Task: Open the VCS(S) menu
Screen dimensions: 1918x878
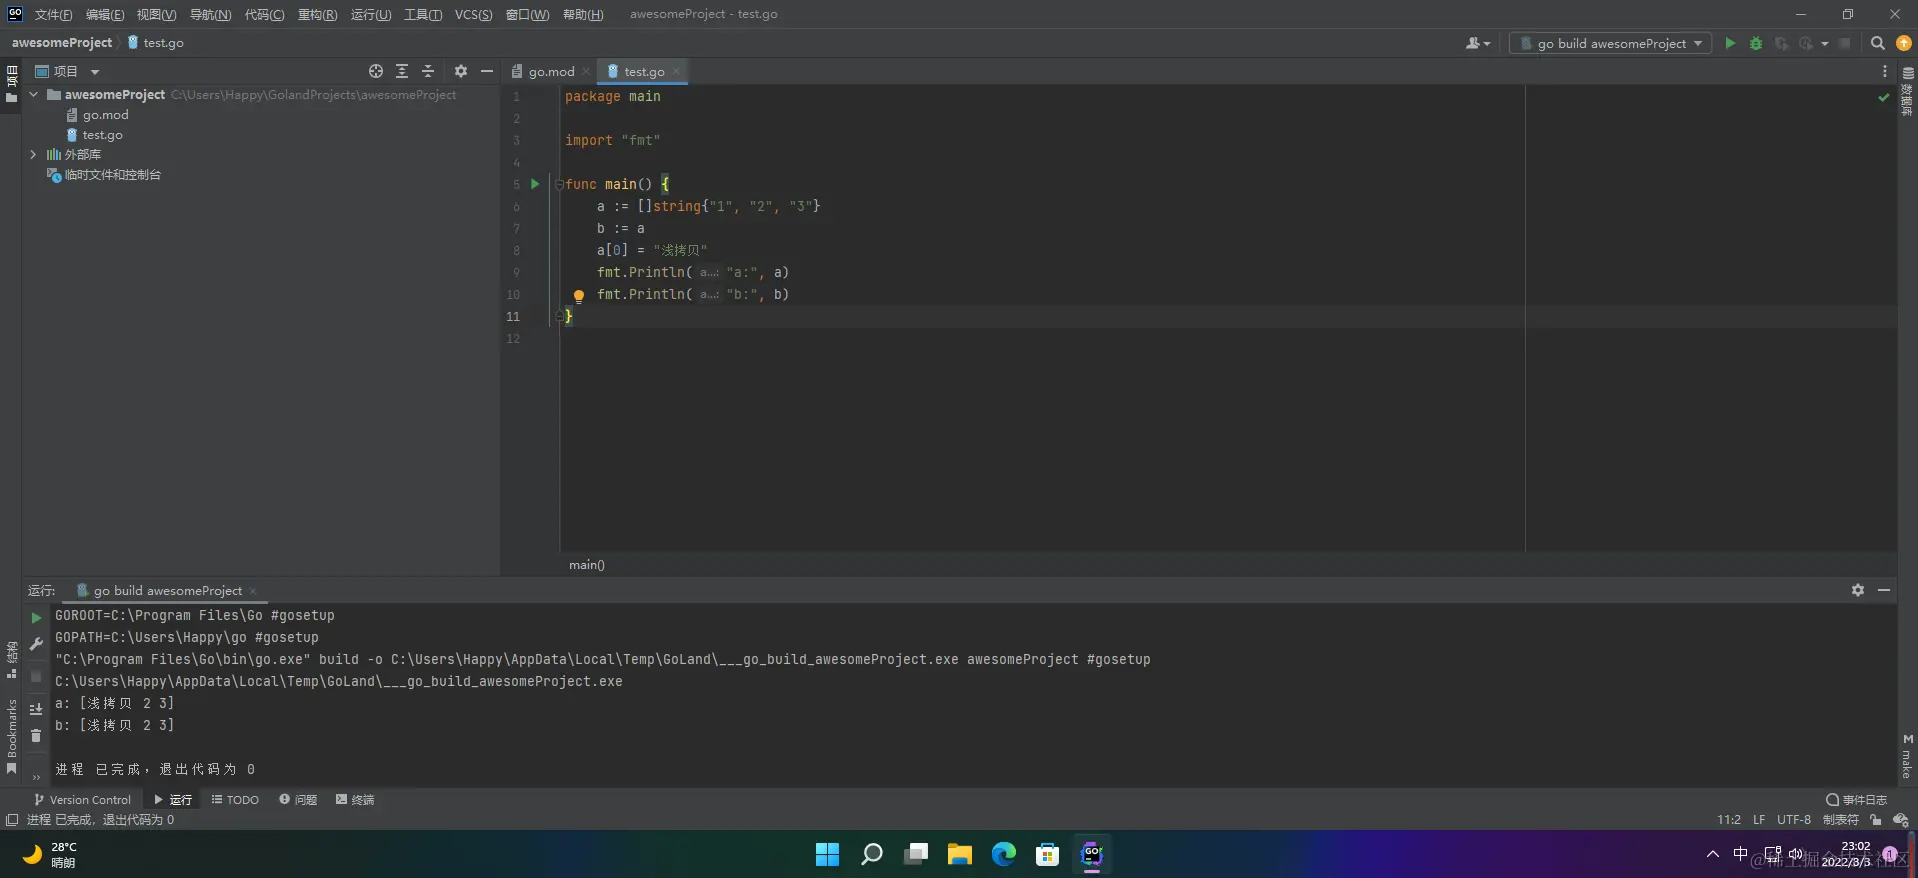Action: point(473,14)
